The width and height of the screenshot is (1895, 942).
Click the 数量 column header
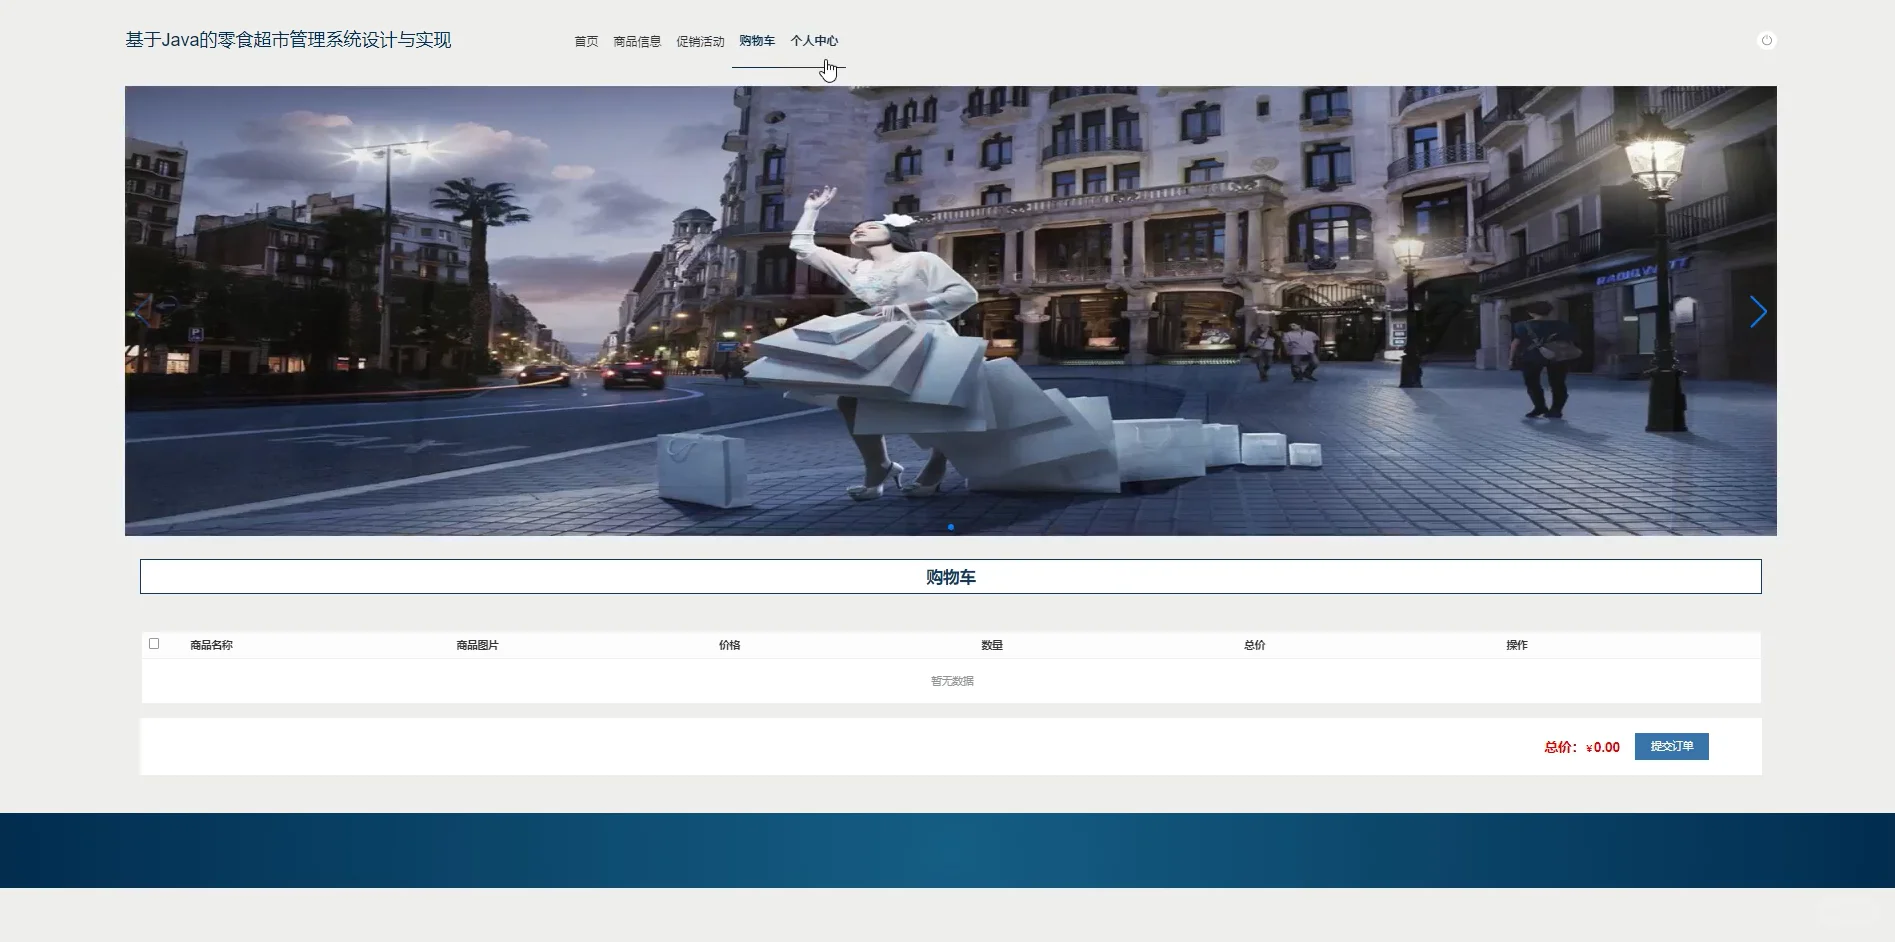pos(992,645)
